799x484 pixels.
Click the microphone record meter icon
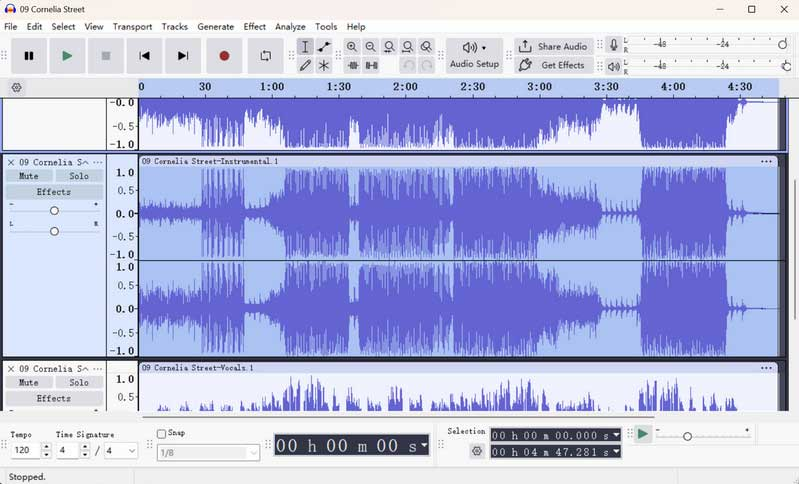pyautogui.click(x=614, y=46)
